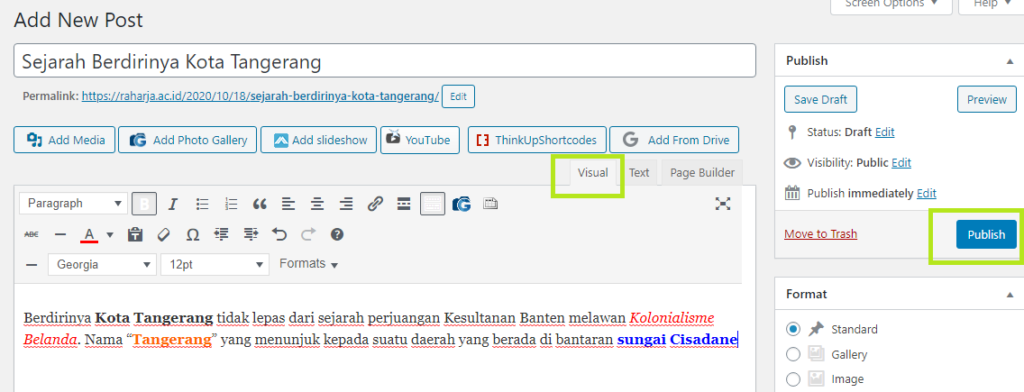
Task: Increase indent of paragraph
Action: click(250, 234)
